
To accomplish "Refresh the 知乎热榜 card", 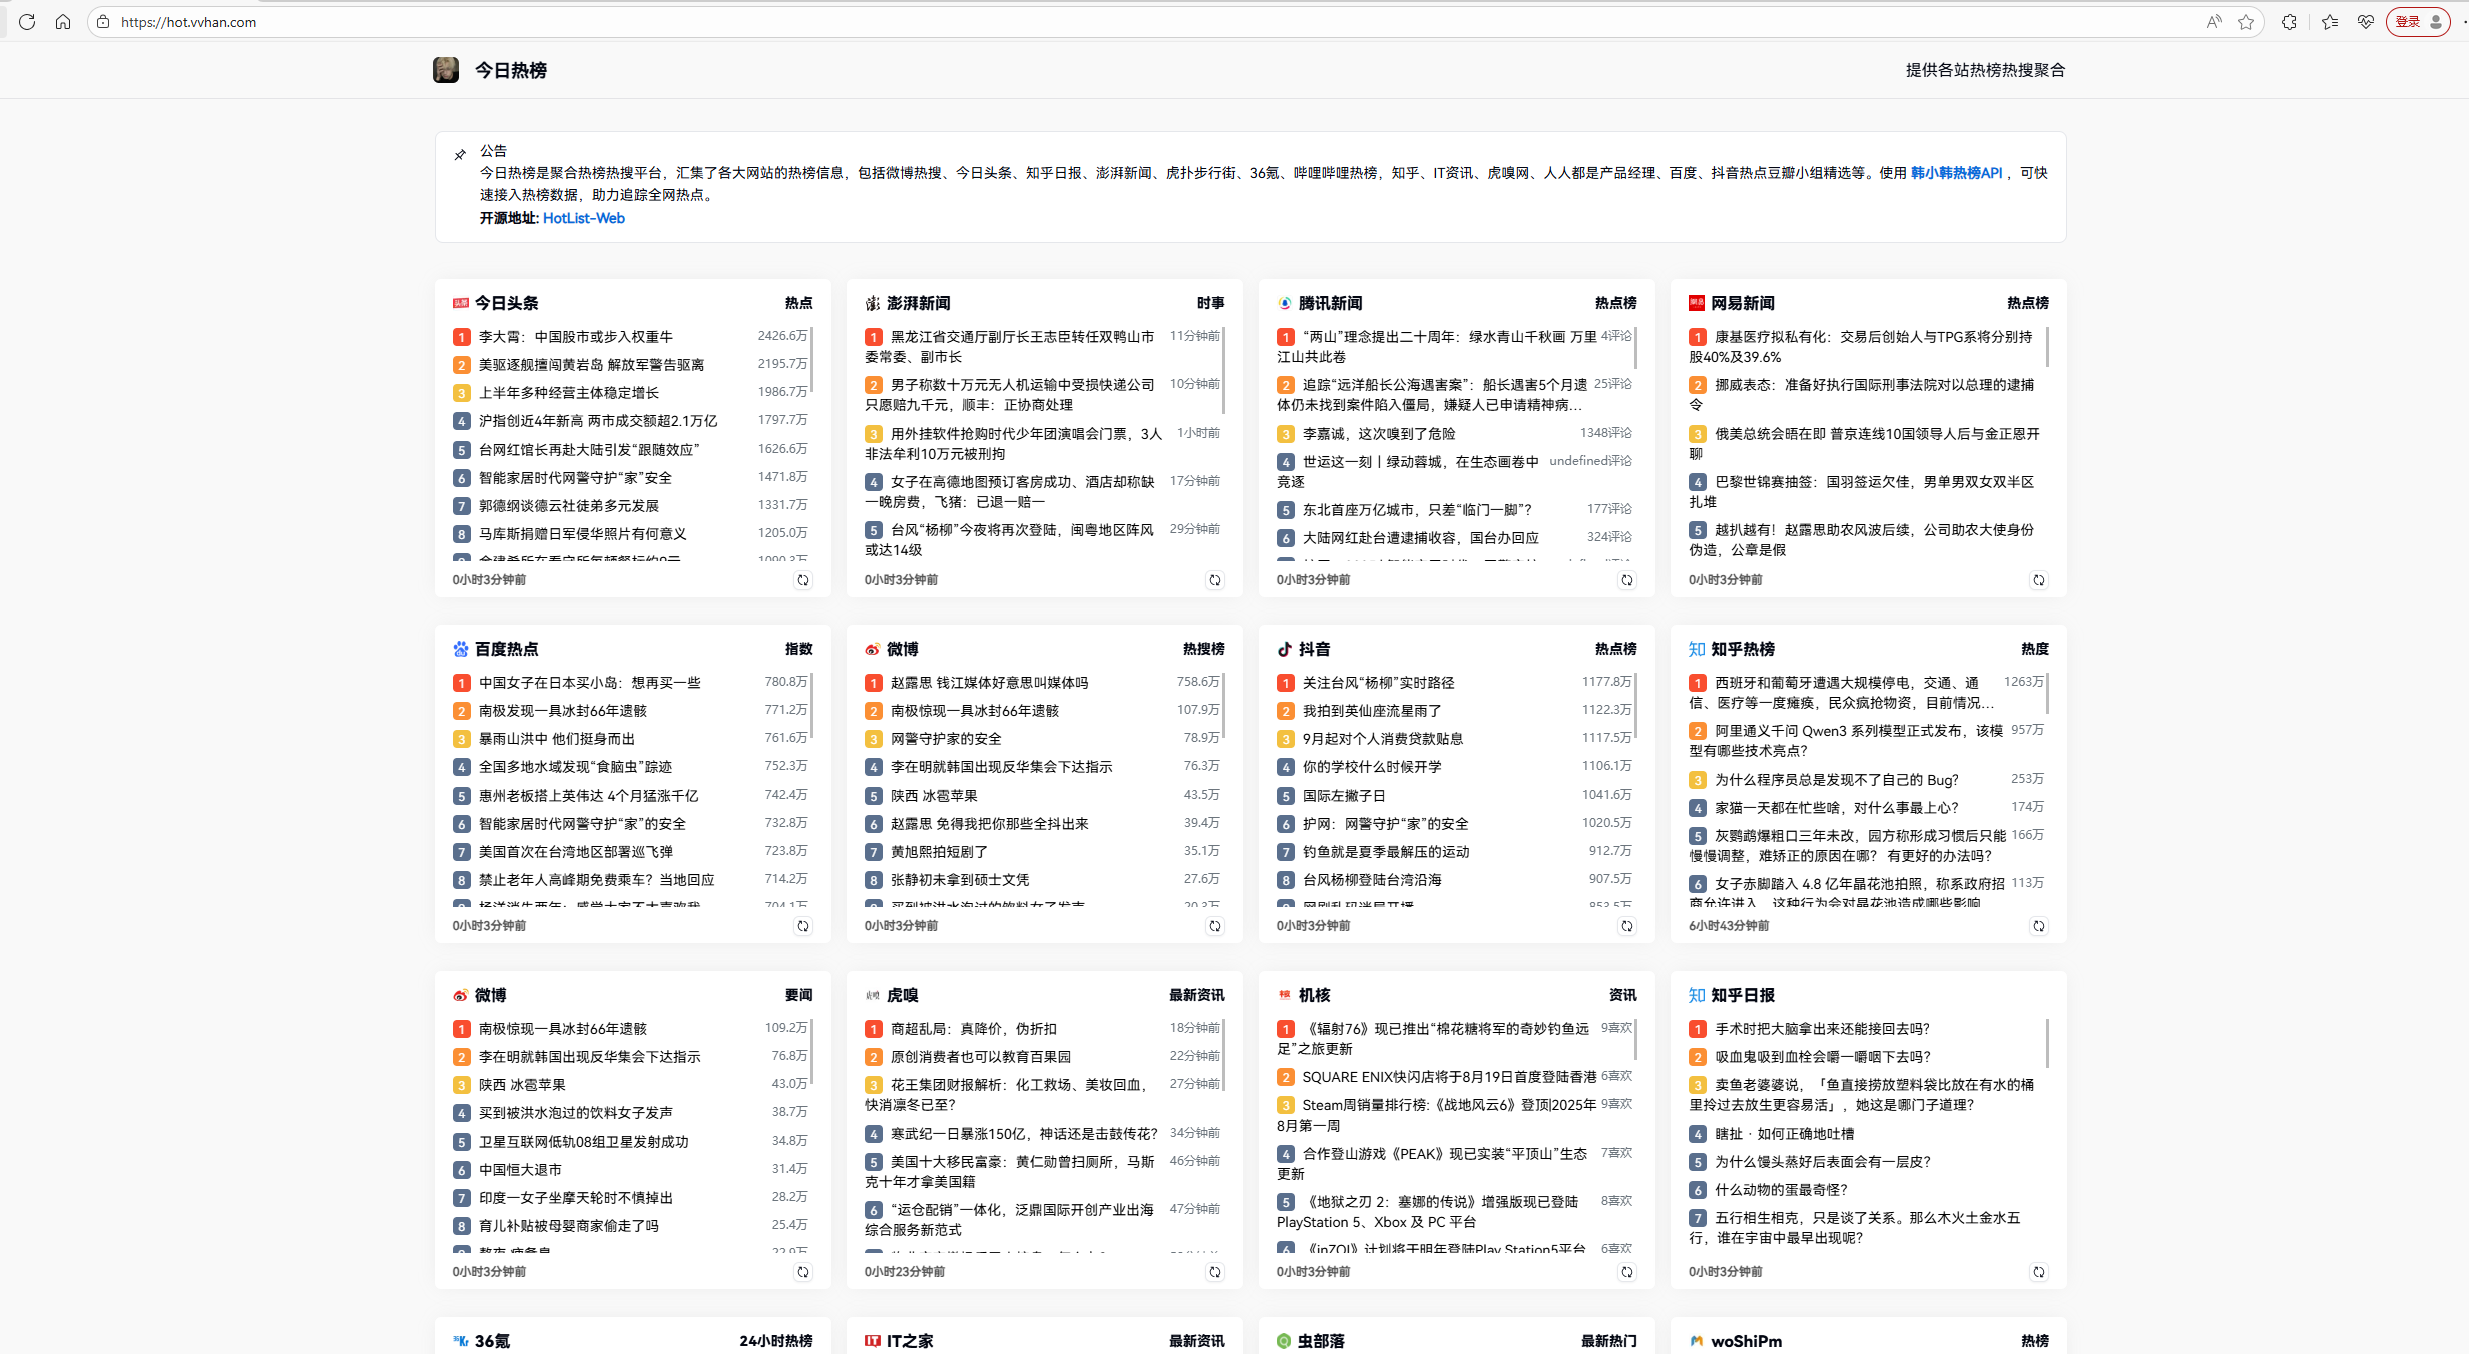I will pos(2040,926).
